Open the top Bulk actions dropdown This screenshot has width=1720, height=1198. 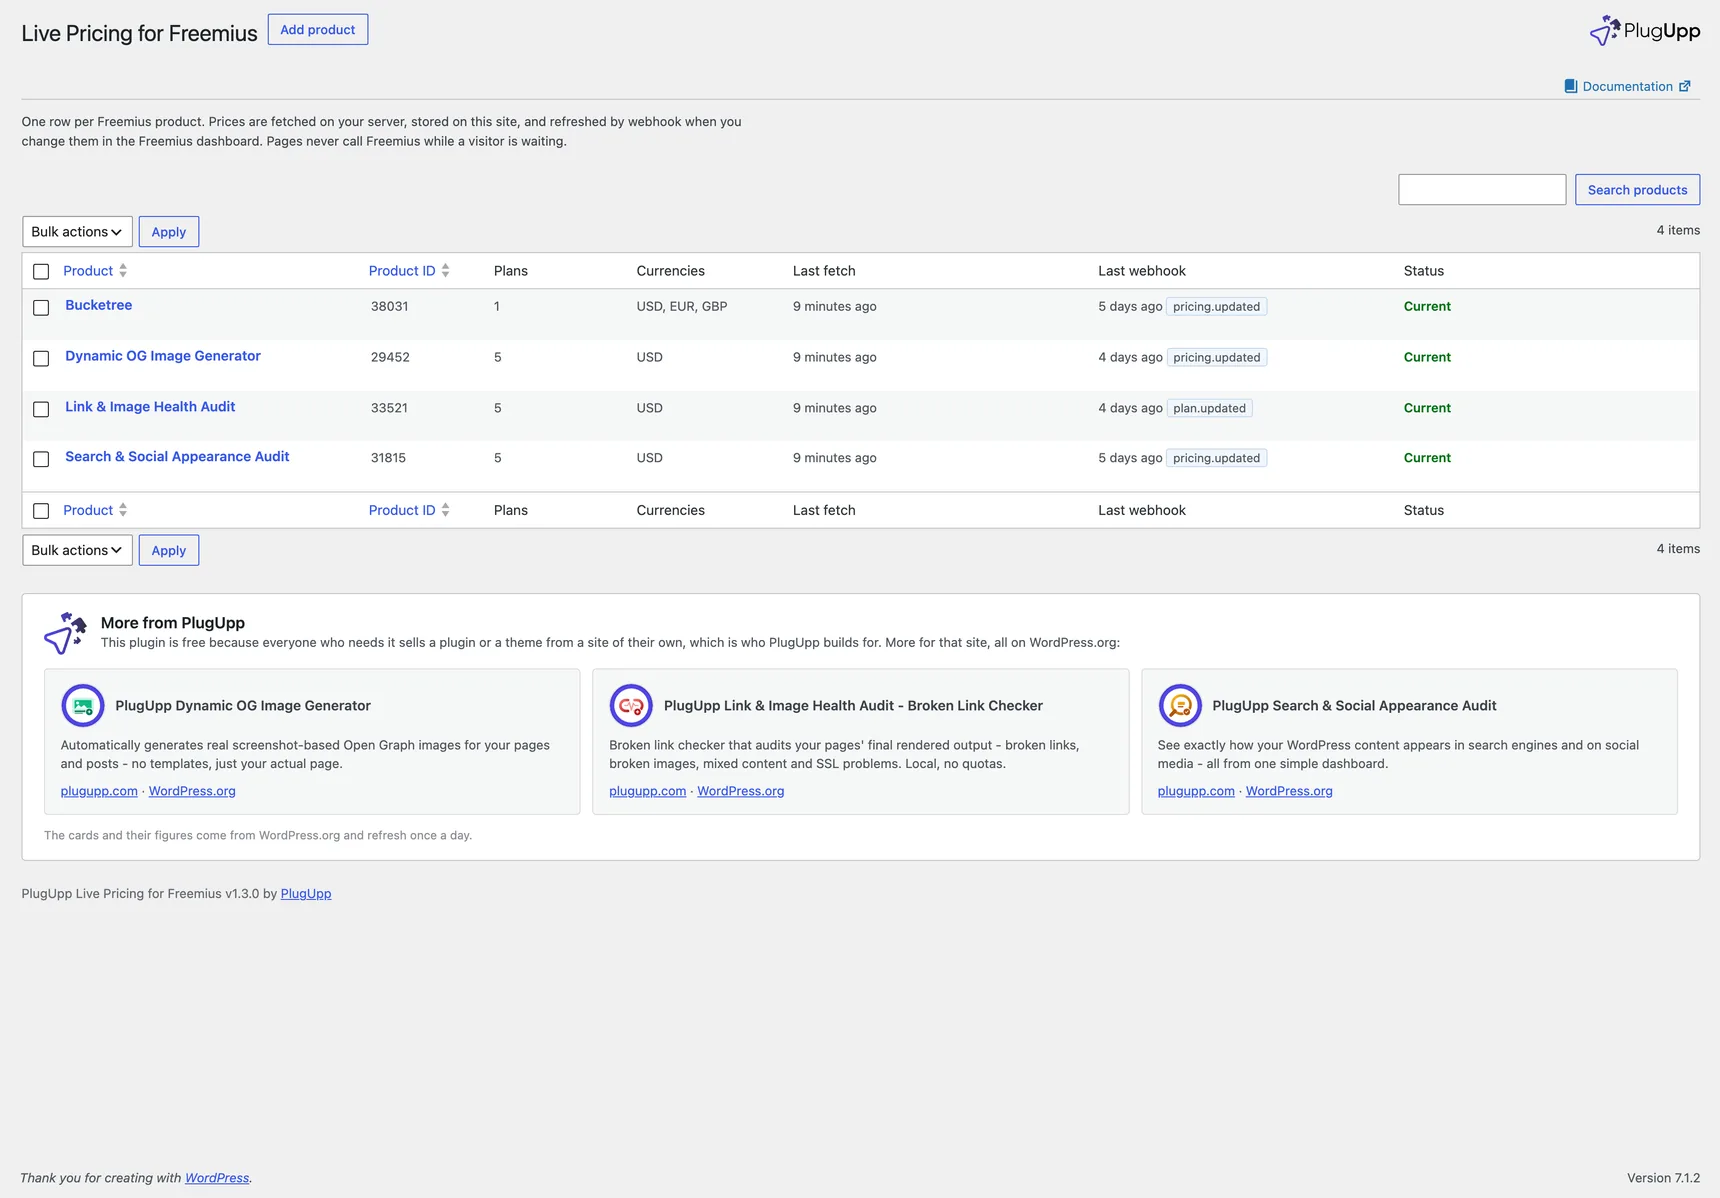point(77,232)
